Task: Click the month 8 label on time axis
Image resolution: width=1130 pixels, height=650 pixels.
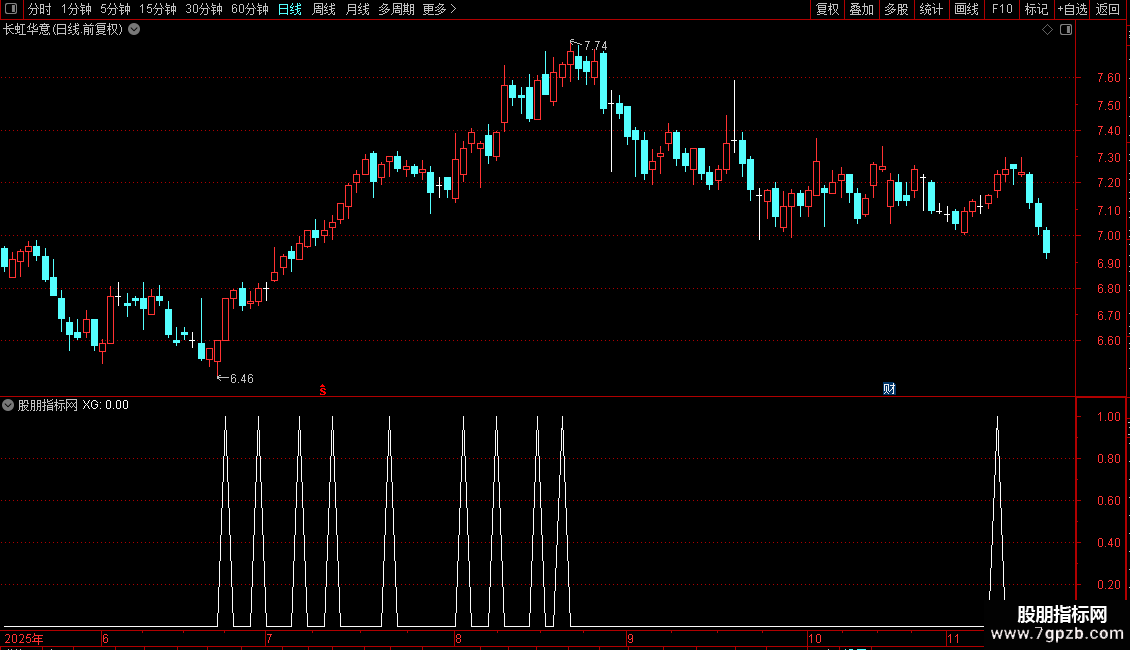Action: tap(458, 638)
